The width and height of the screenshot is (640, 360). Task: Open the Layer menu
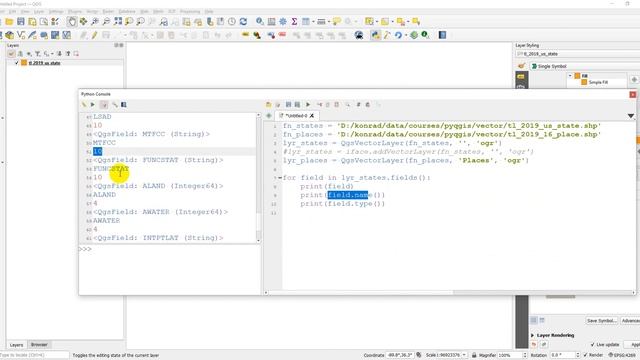point(39,11)
